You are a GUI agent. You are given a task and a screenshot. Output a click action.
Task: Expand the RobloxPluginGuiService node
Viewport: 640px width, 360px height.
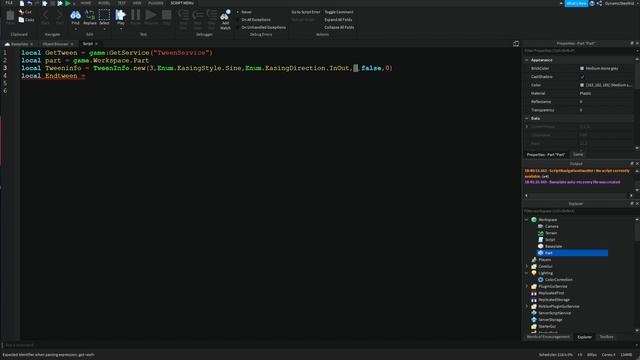coord(527,306)
